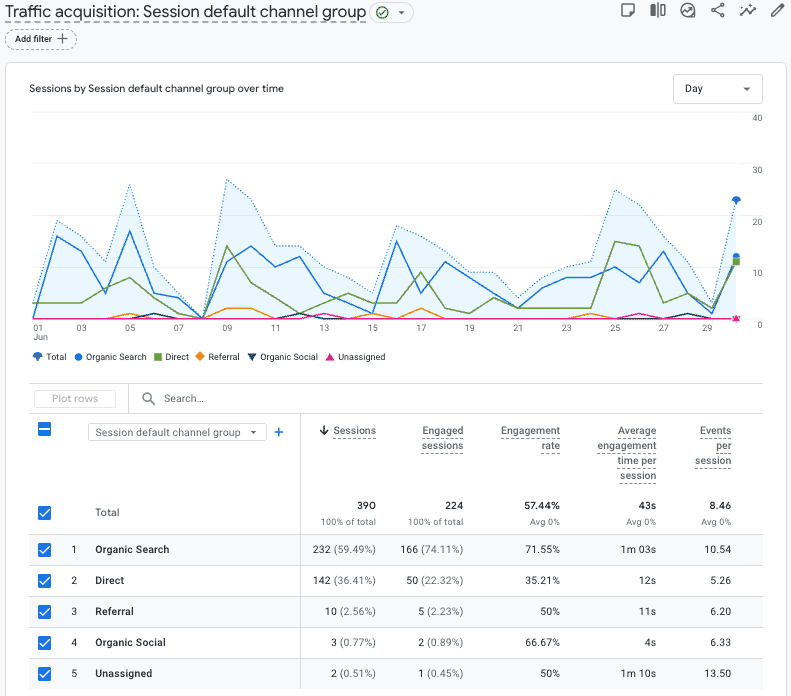Click the Add filter button

click(41, 39)
